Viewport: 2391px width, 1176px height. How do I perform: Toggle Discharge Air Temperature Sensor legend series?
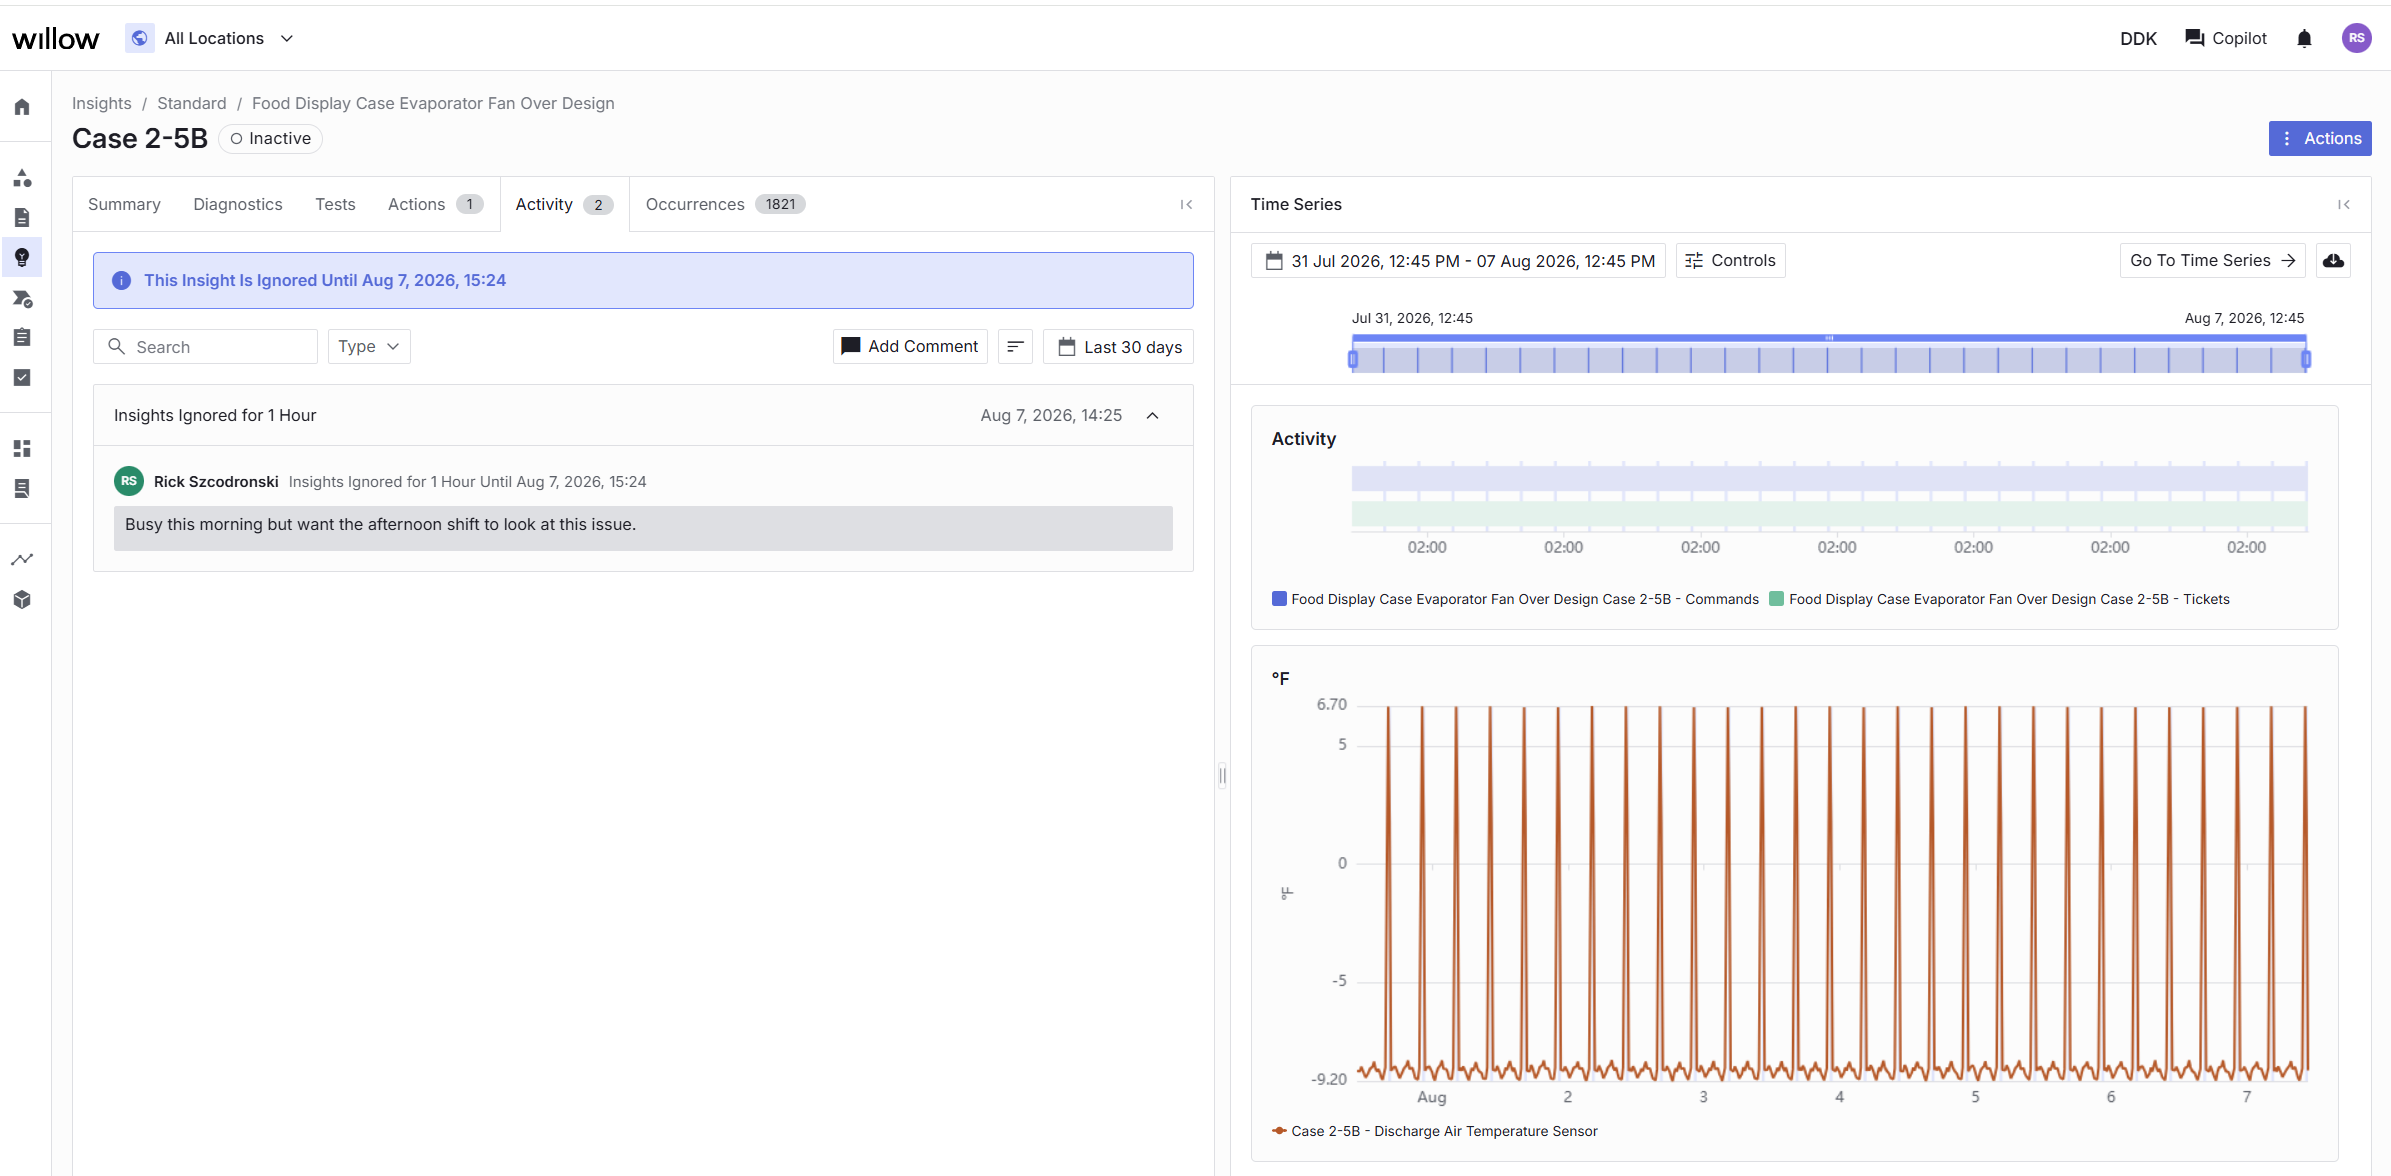(1434, 1131)
